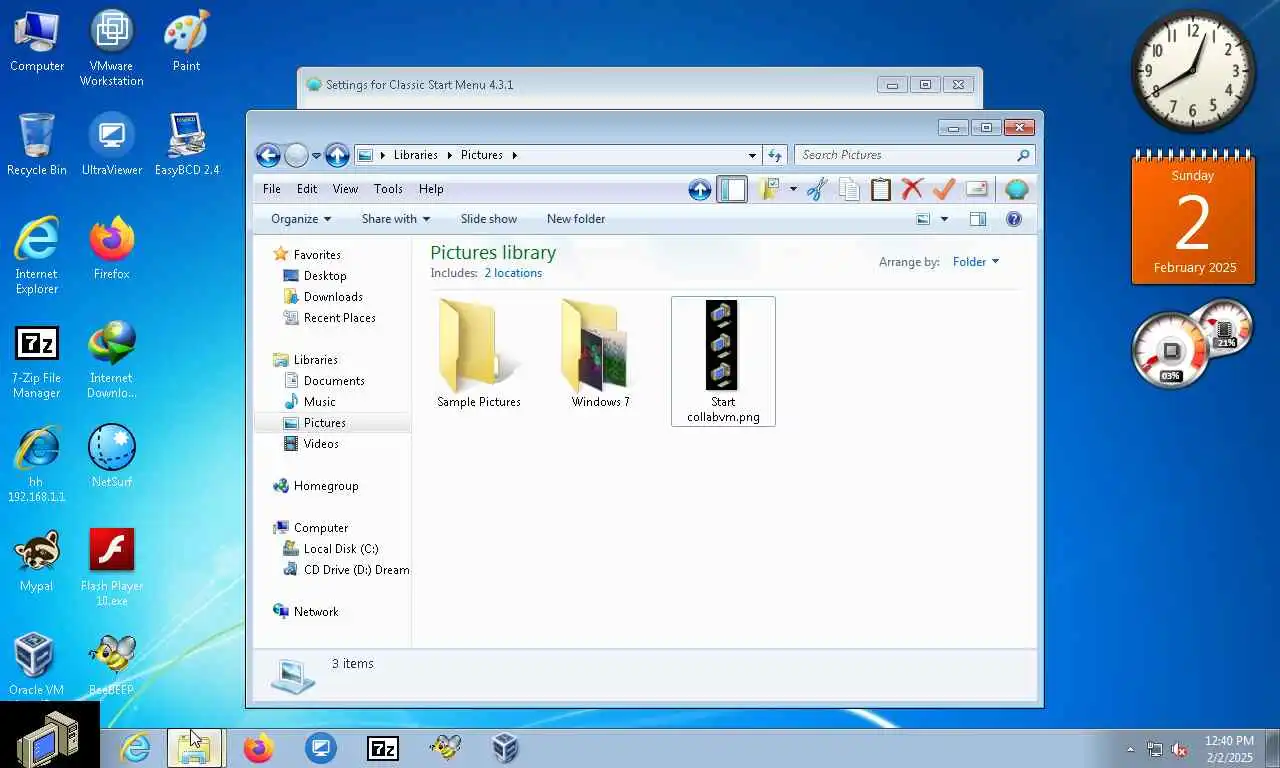Viewport: 1280px width, 768px height.
Task: Click the New folder button
Action: 576,219
